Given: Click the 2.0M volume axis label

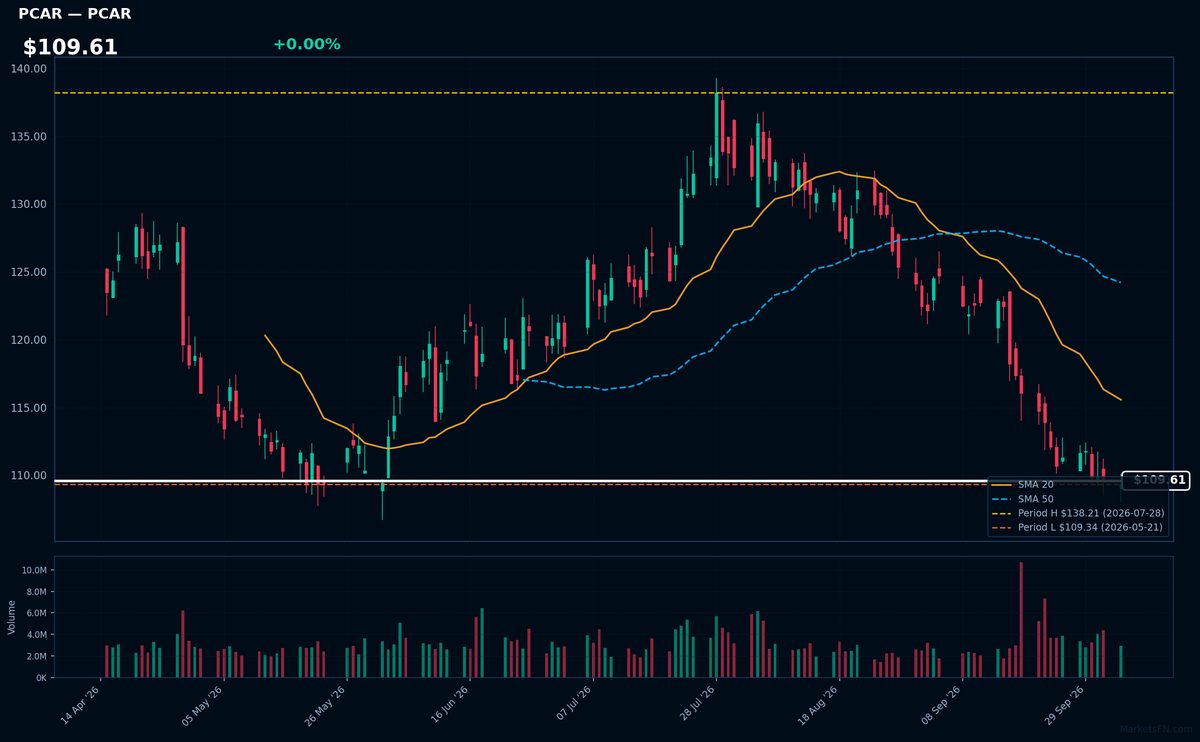Looking at the screenshot, I should tap(36, 656).
